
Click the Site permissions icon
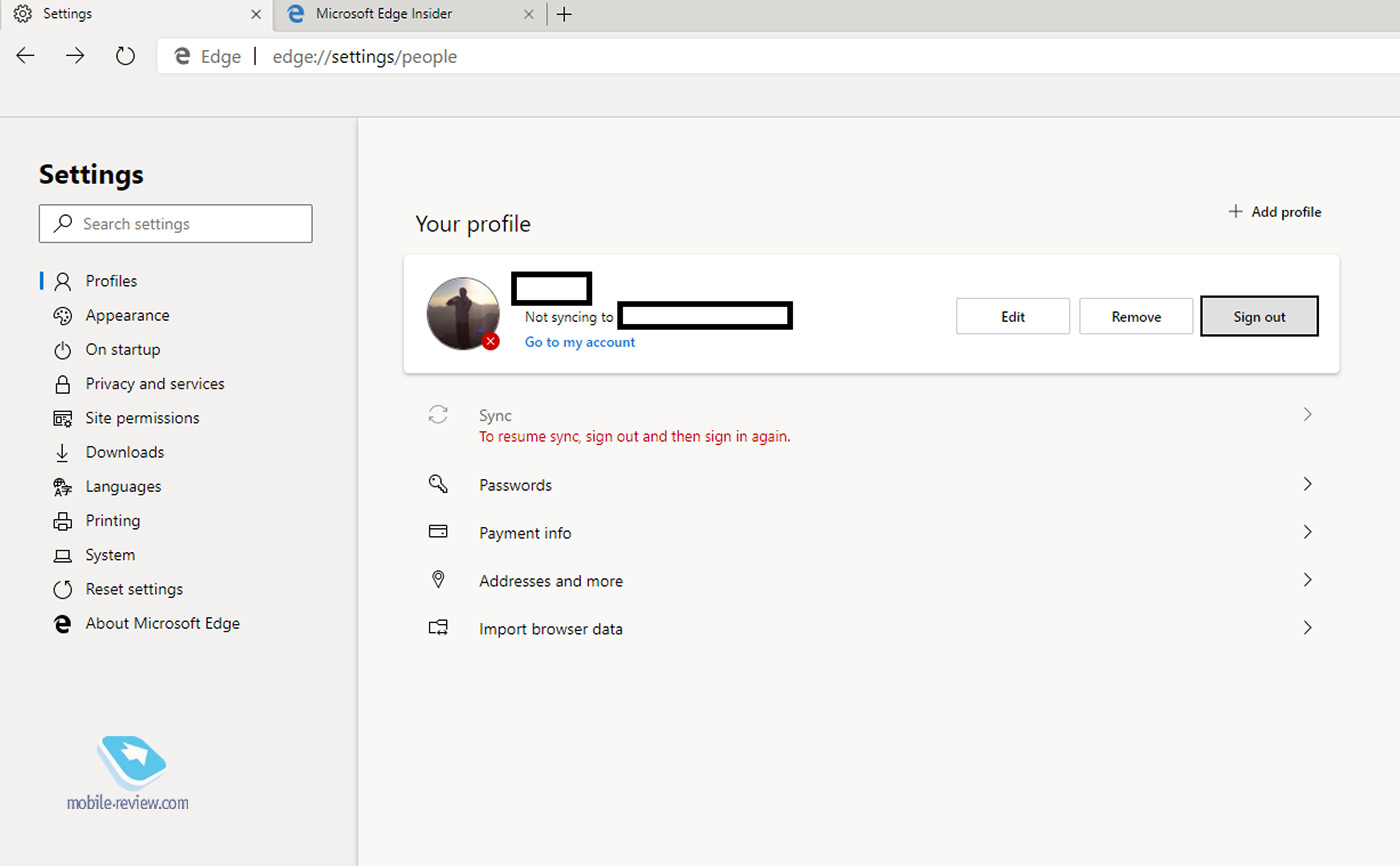(63, 418)
